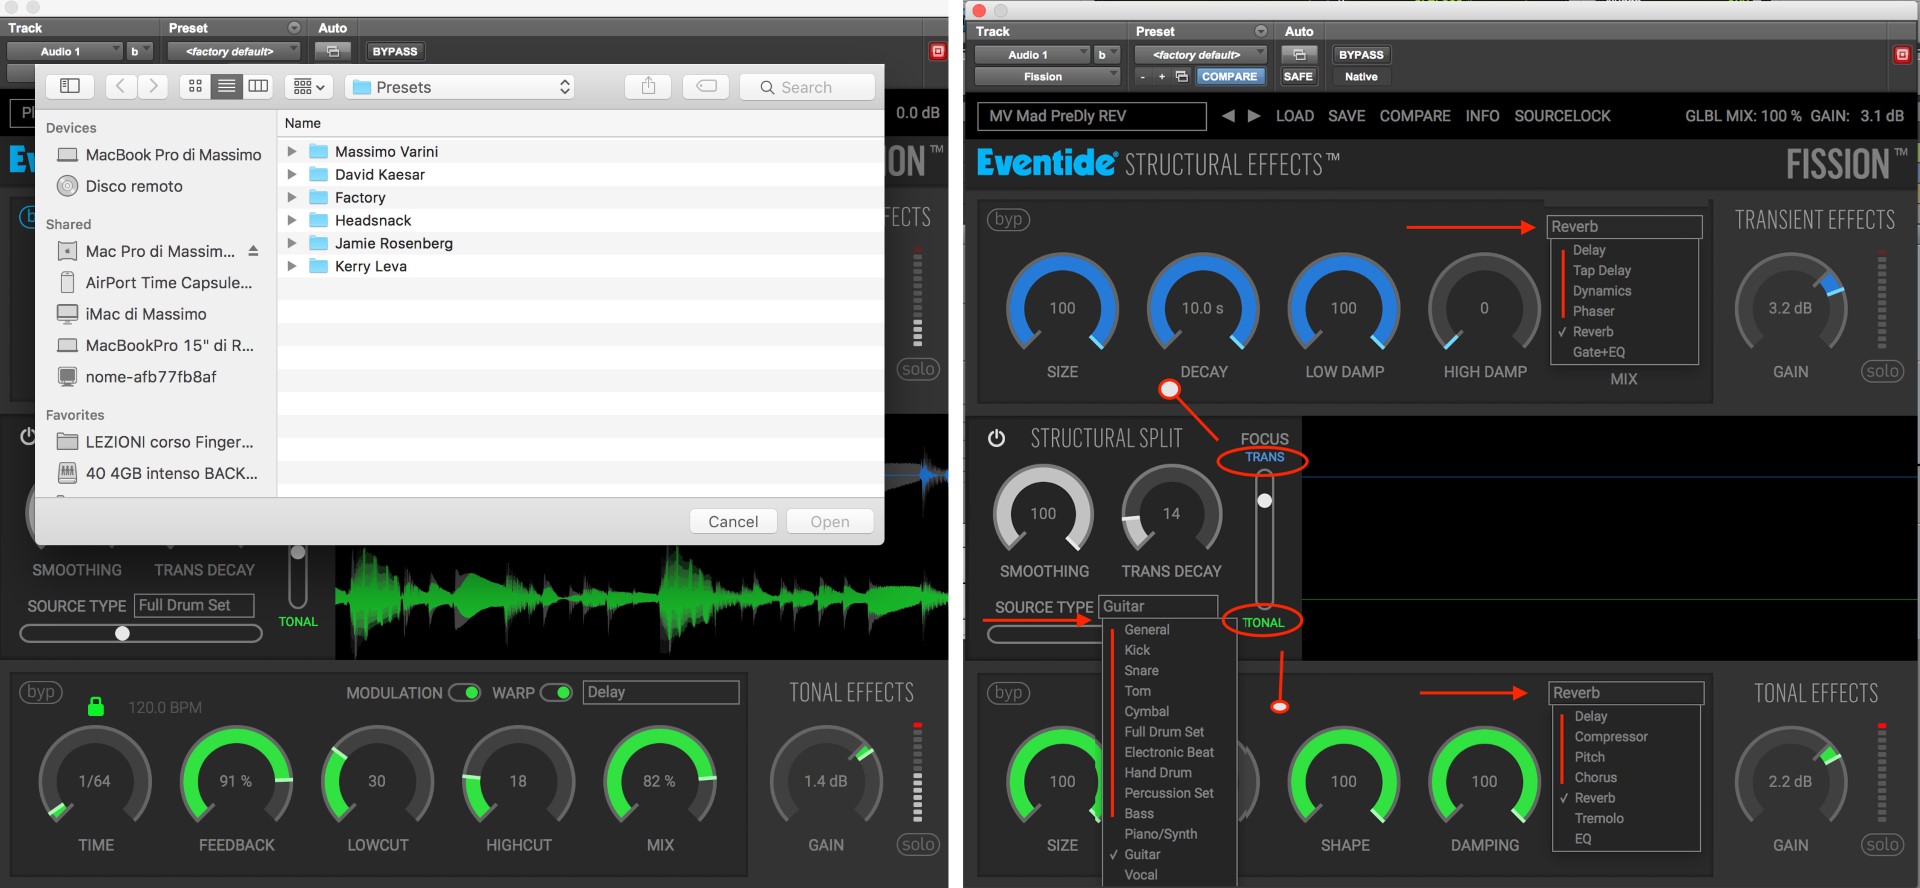Choose Vocal from source type list
The image size is (1920, 888).
point(1141,874)
